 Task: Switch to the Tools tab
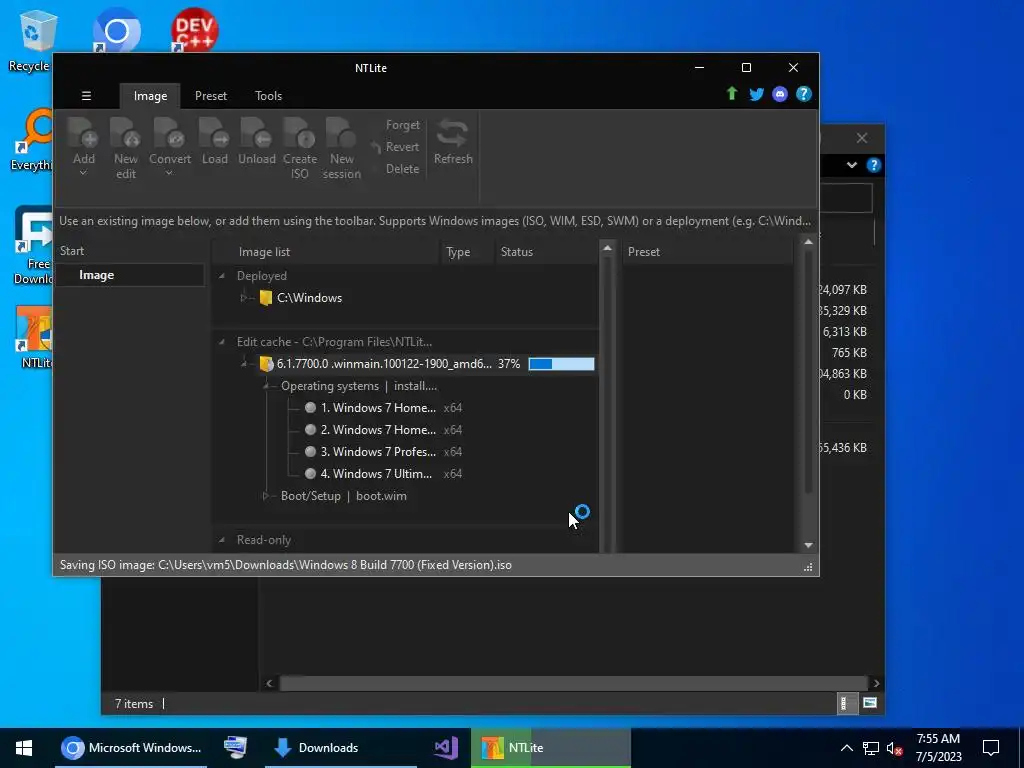pos(268,96)
